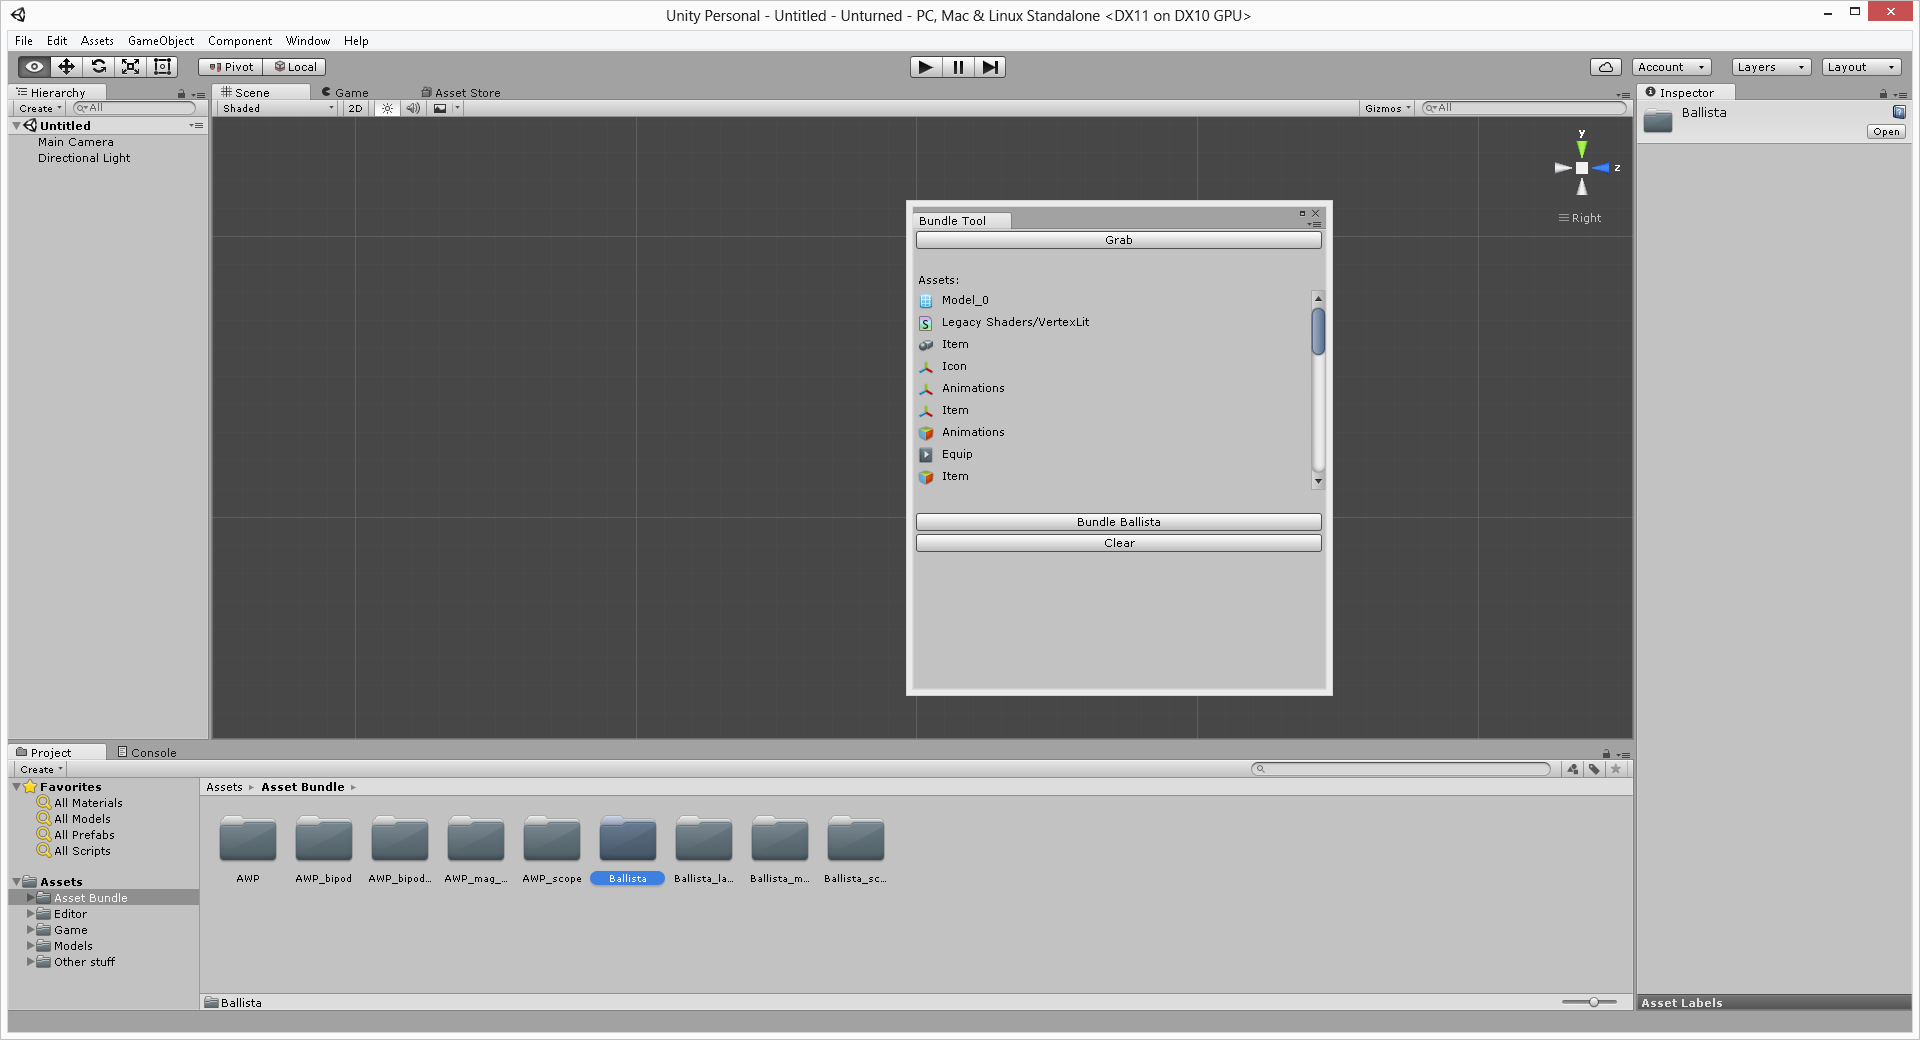Screen dimensions: 1920x1040
Task: Open the Inspector help icon
Action: point(1899,112)
